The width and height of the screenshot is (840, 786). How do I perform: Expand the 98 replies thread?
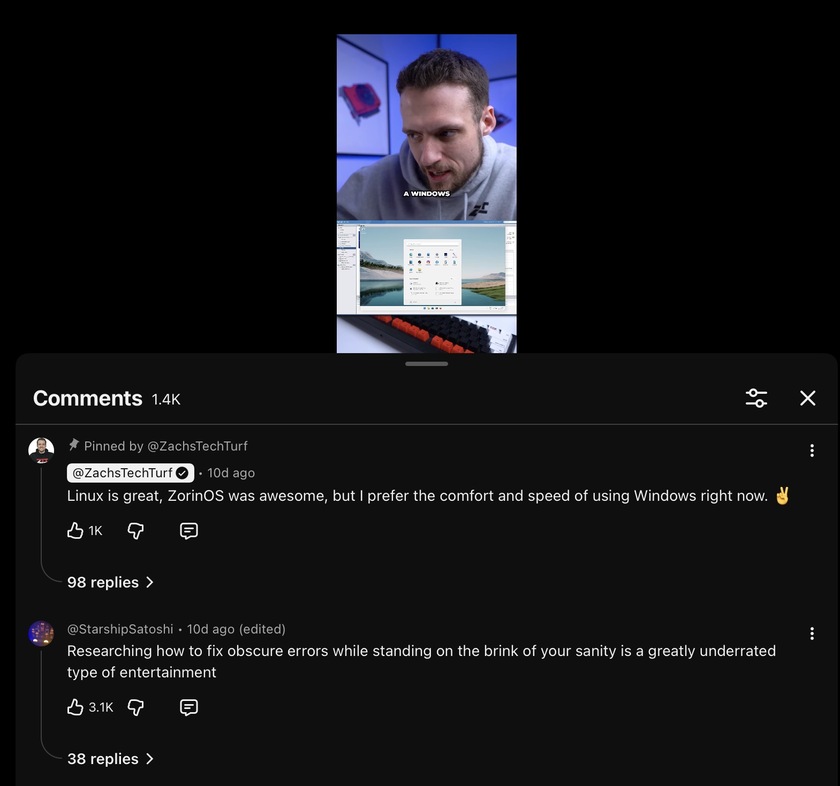[110, 582]
